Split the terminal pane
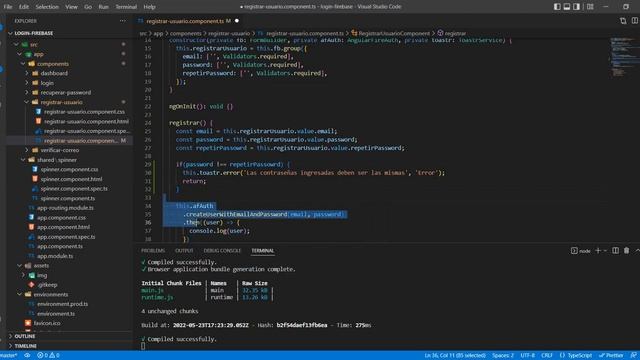Screen dimensions: 640x360 tap(615, 251)
